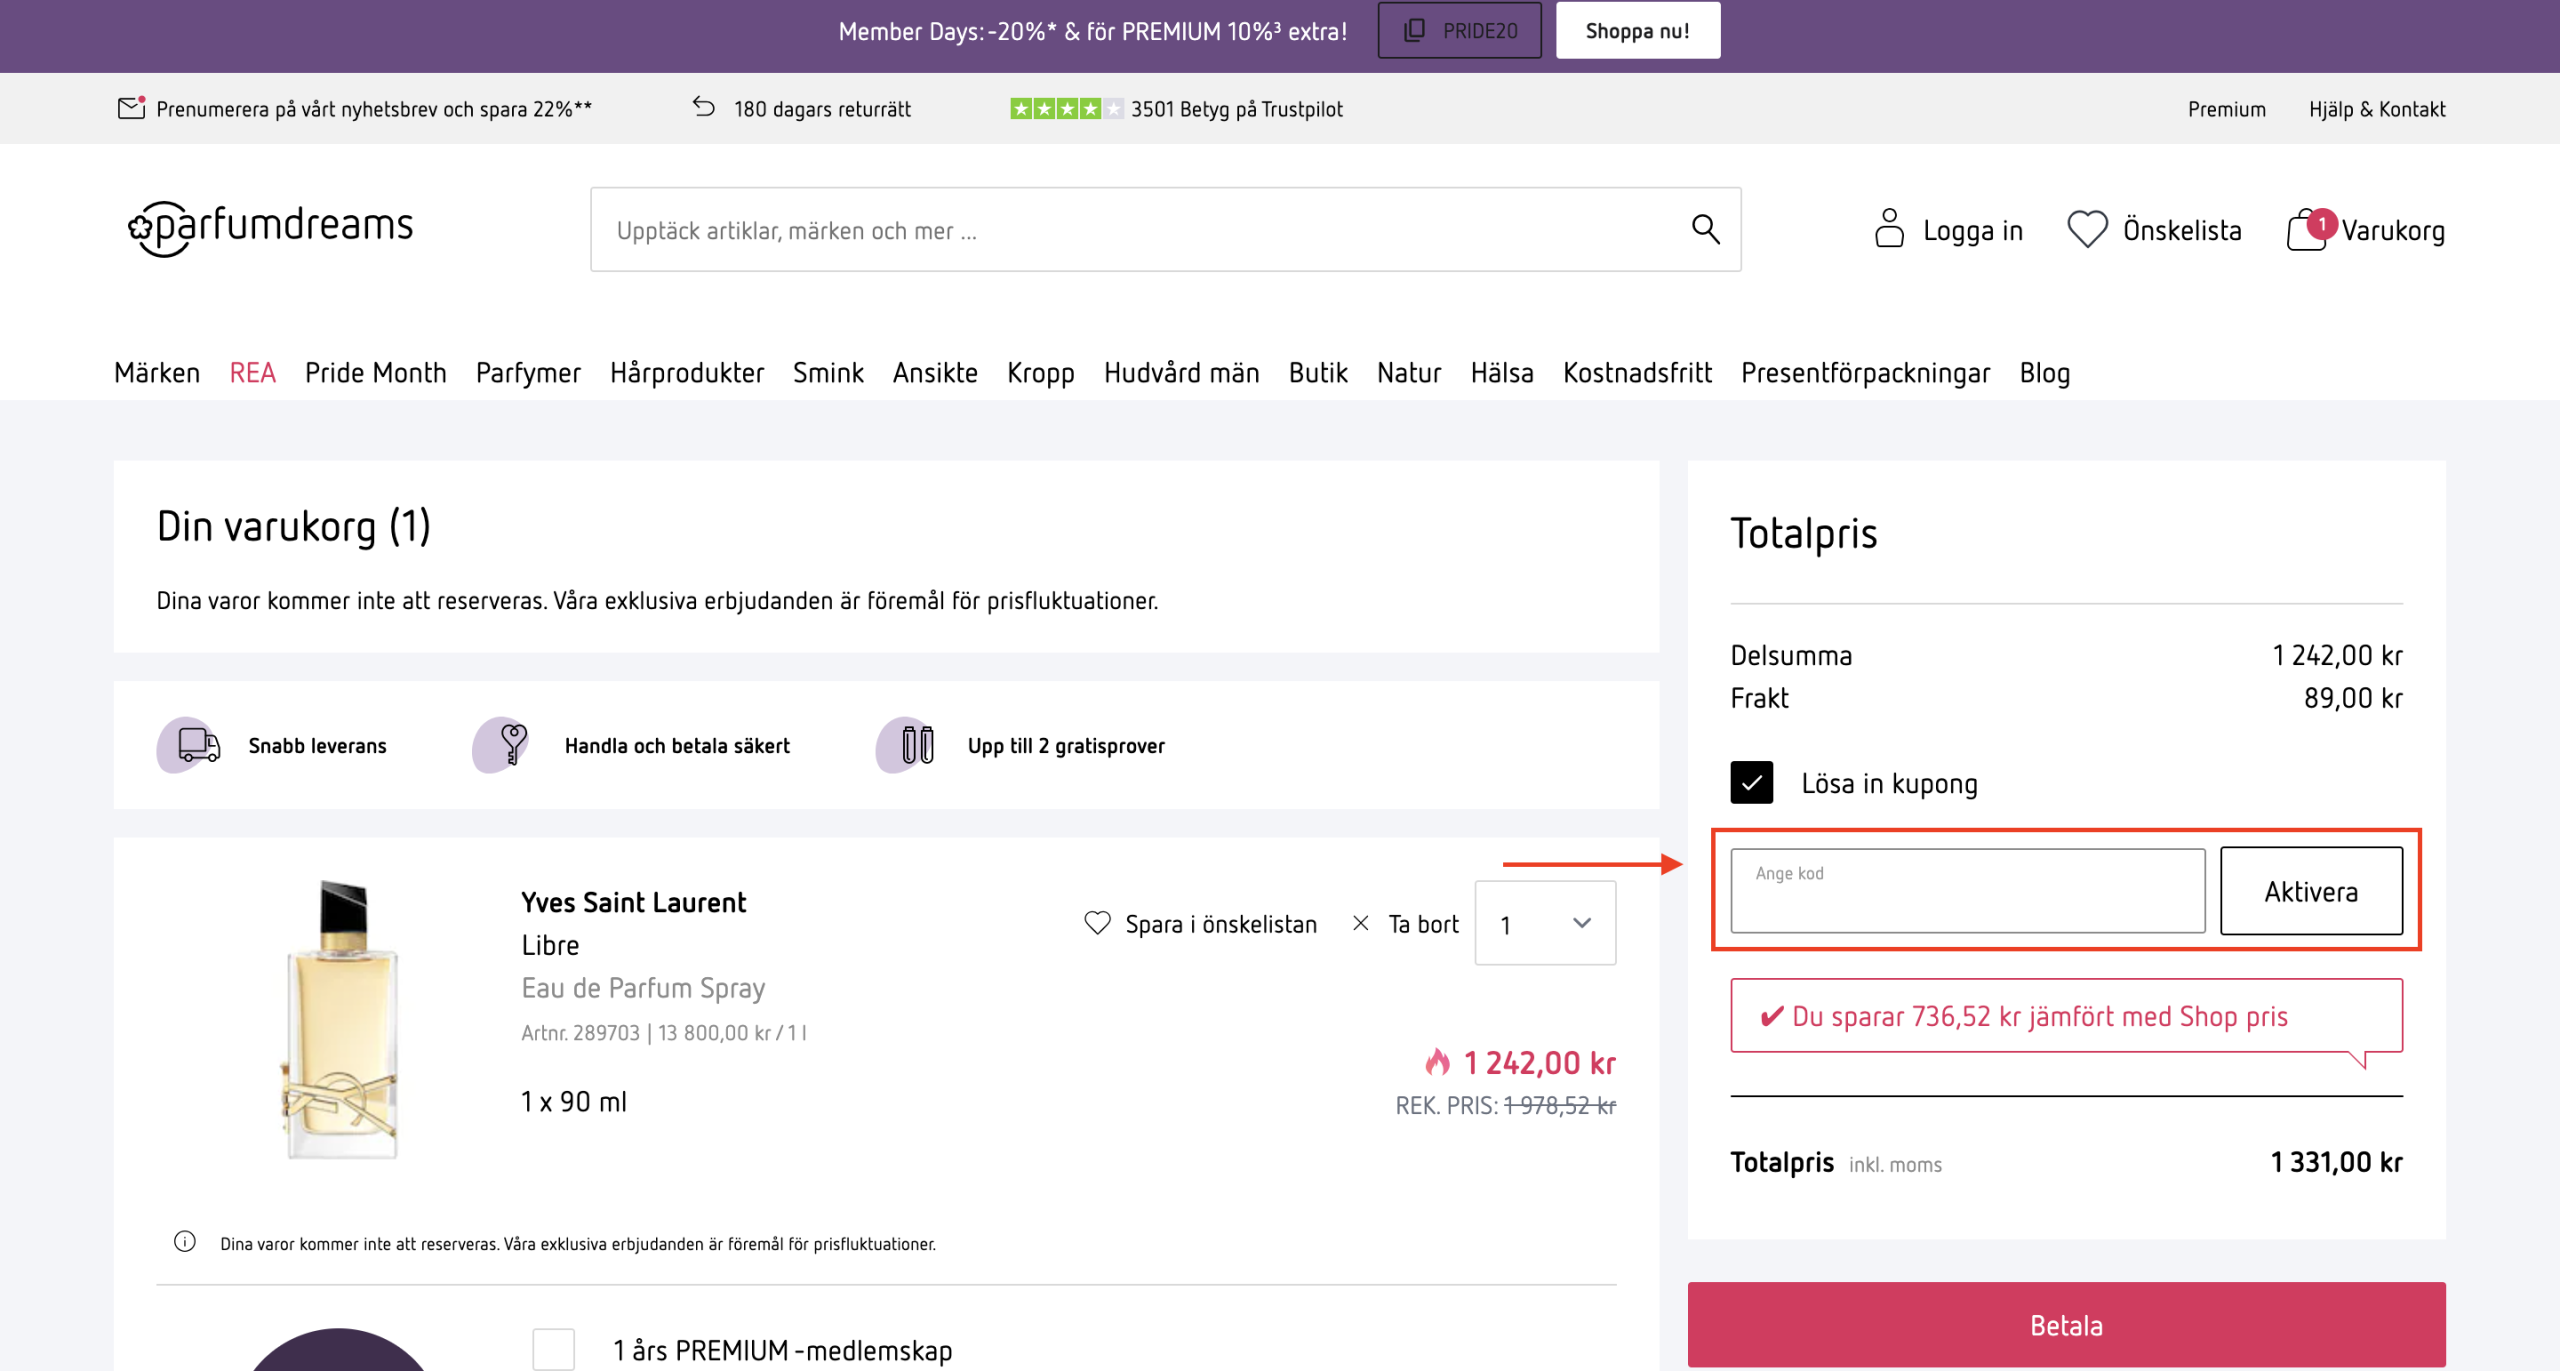Open newsletter subscription offer link
2560x1371 pixels.
pyautogui.click(x=374, y=109)
